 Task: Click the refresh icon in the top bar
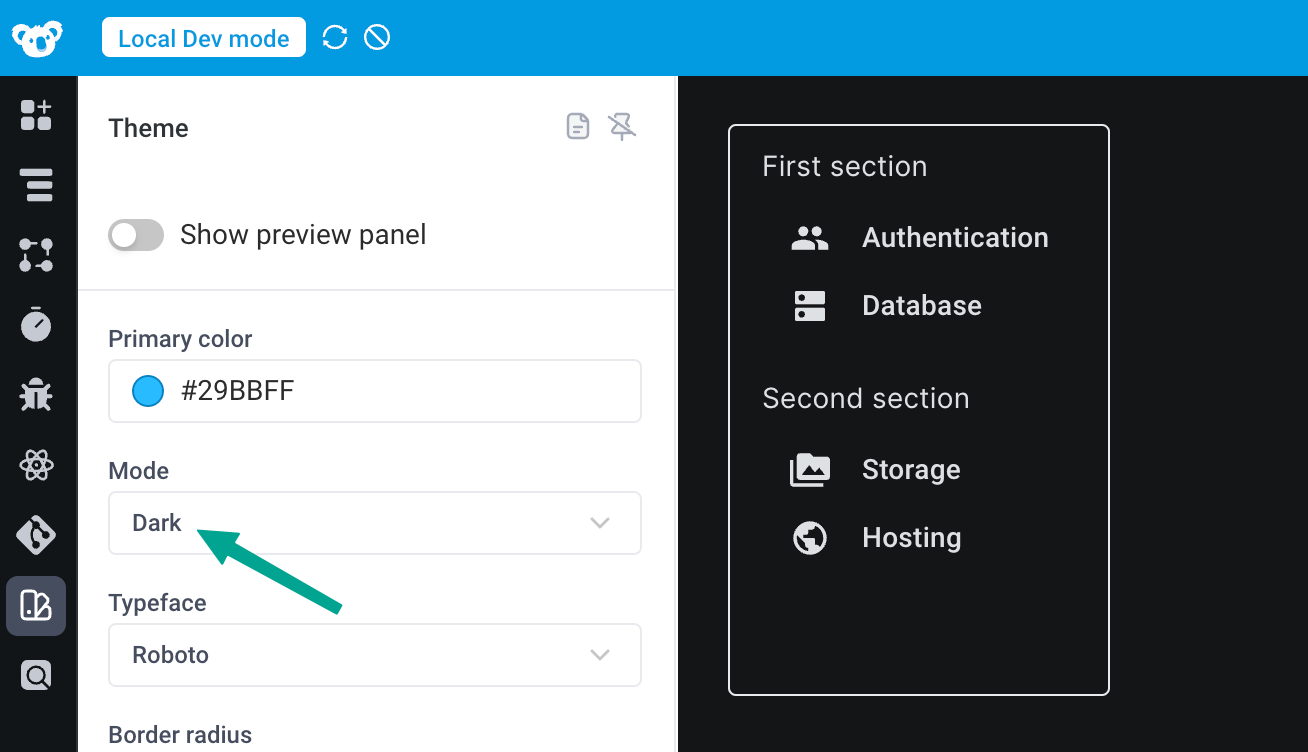334,37
